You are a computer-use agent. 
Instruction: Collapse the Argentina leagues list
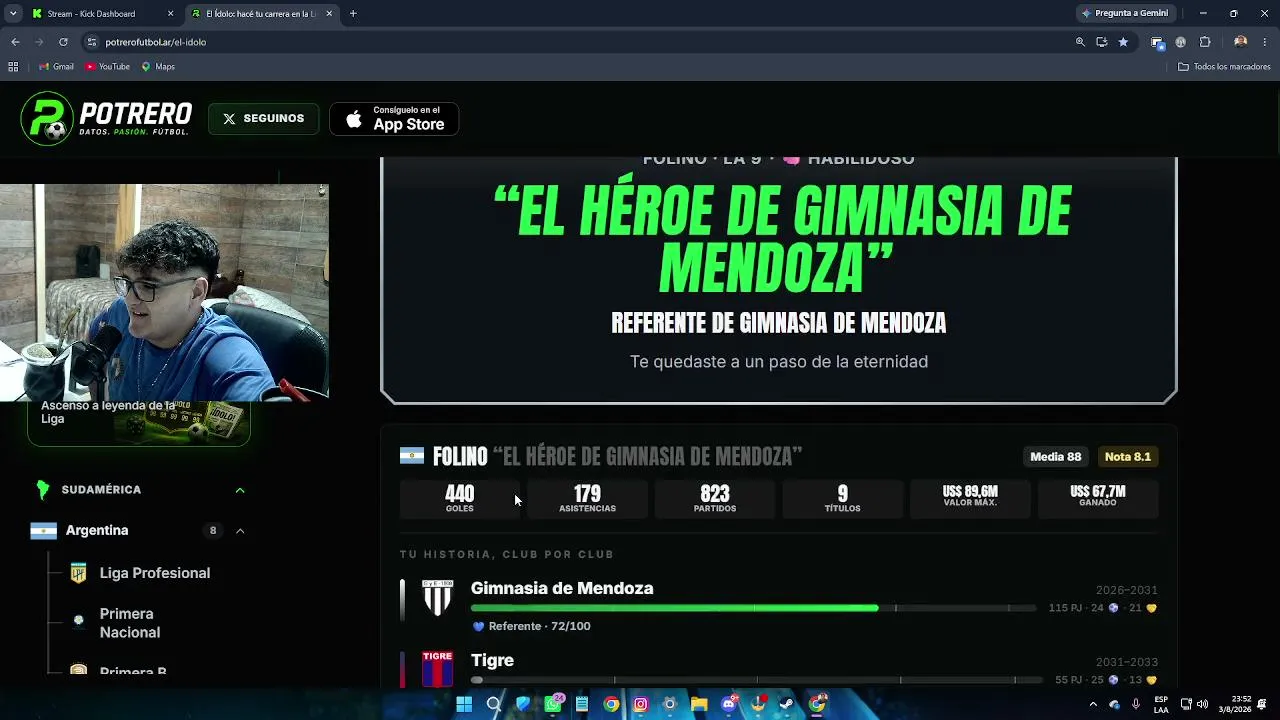240,531
